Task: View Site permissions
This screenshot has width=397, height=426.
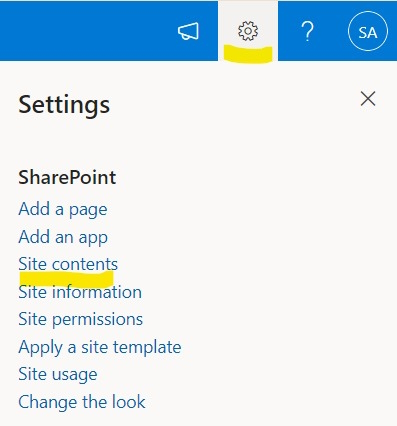Action: click(x=81, y=319)
